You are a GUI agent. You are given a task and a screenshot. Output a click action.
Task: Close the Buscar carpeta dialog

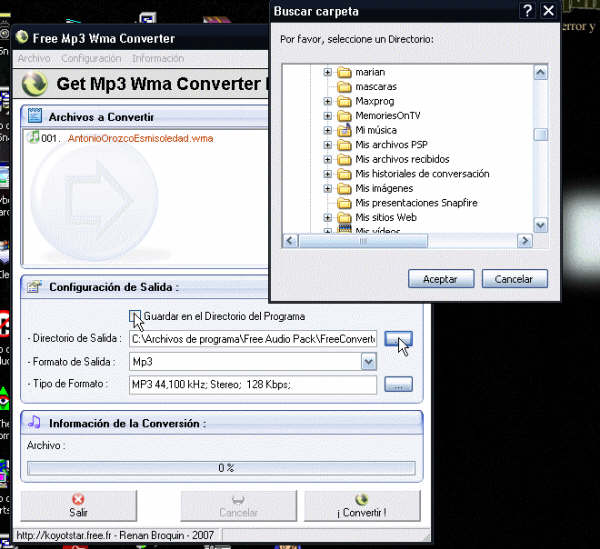(x=548, y=11)
